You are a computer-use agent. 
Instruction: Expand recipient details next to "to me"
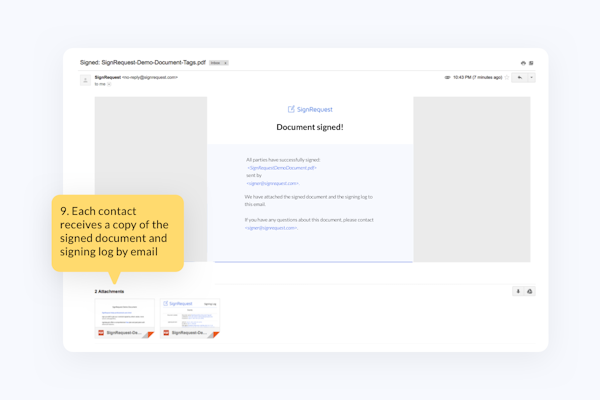coord(109,84)
